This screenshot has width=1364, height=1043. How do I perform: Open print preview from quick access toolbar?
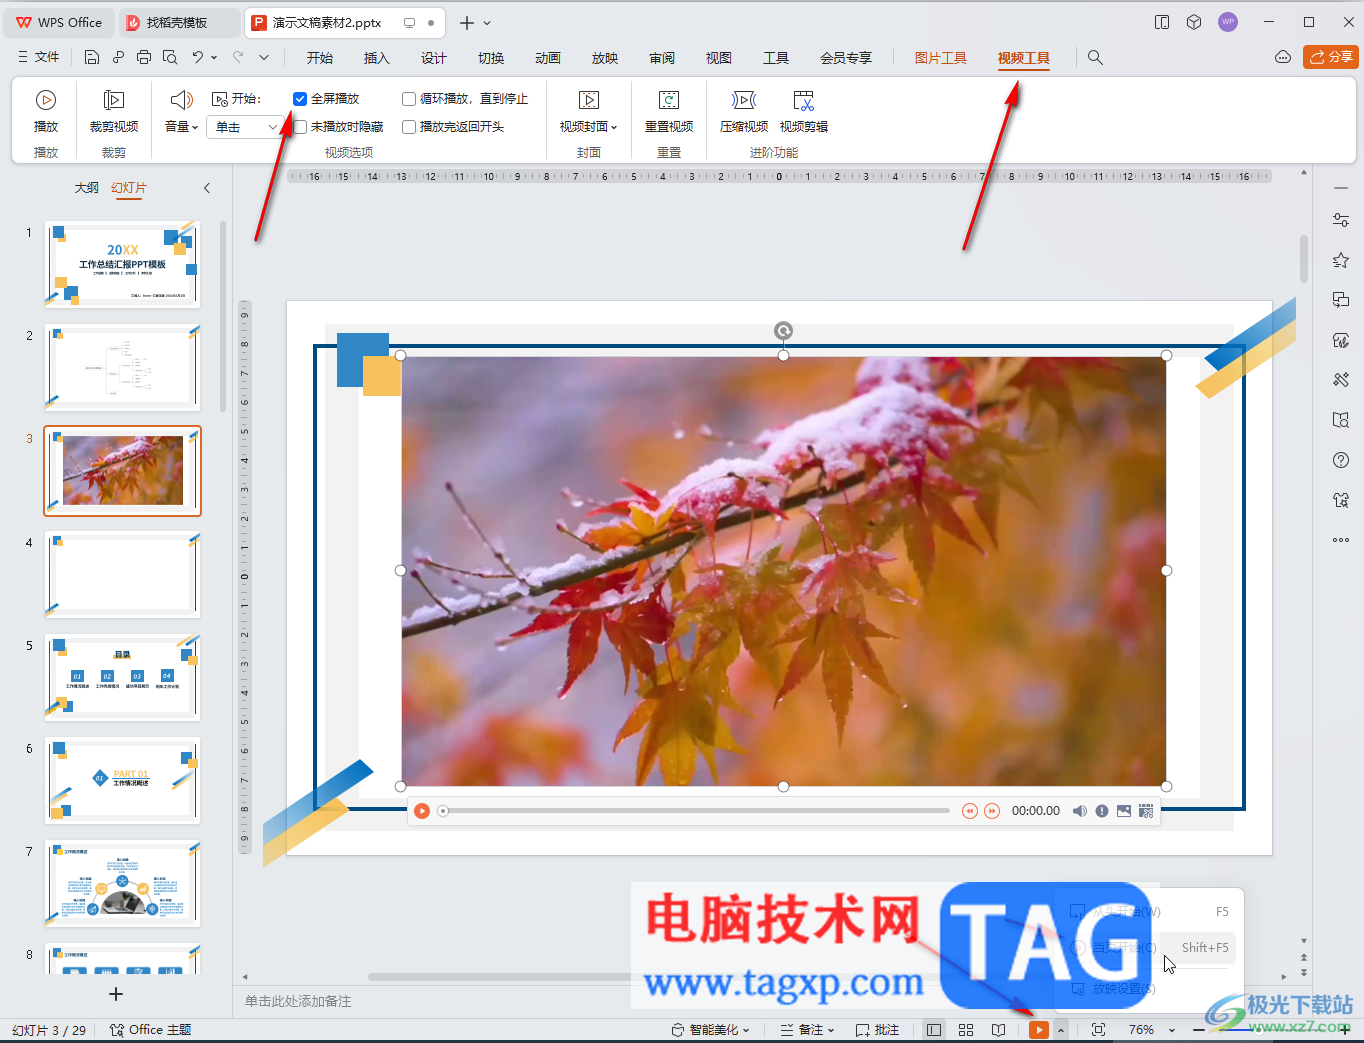[x=170, y=57]
